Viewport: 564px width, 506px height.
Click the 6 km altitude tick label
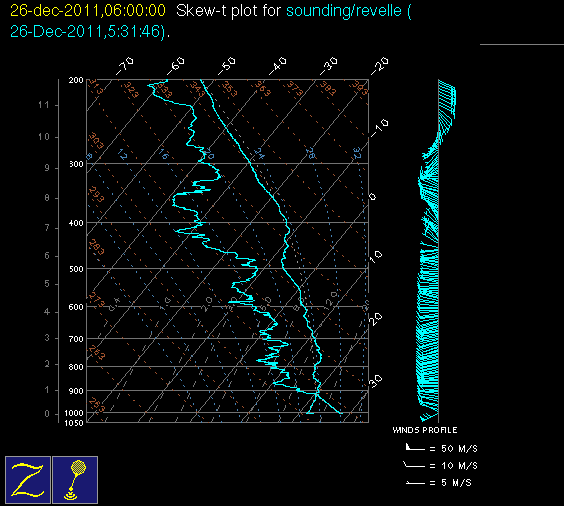click(47, 256)
